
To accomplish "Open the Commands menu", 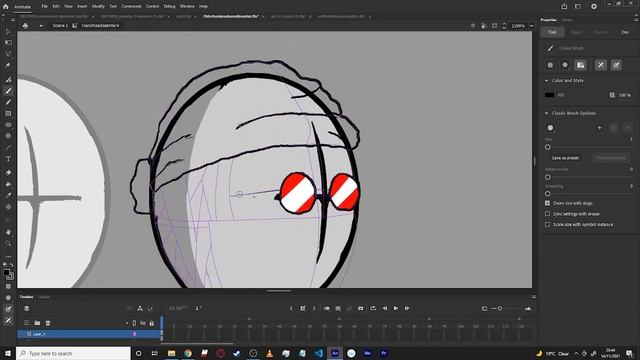I will tap(131, 7).
